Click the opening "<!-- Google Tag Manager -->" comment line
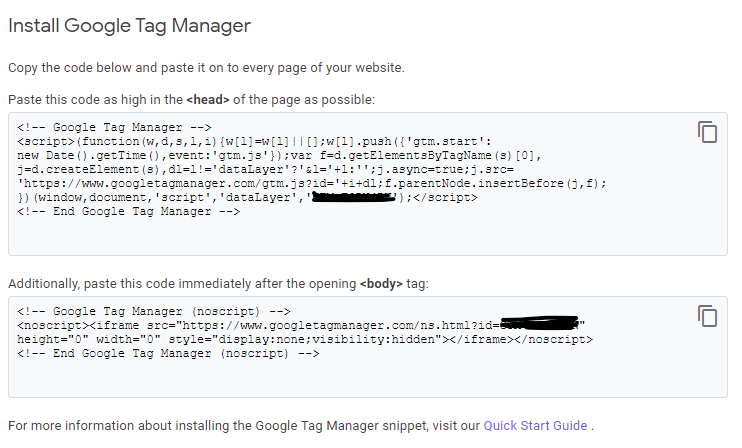This screenshot has width=742, height=448. [114, 128]
